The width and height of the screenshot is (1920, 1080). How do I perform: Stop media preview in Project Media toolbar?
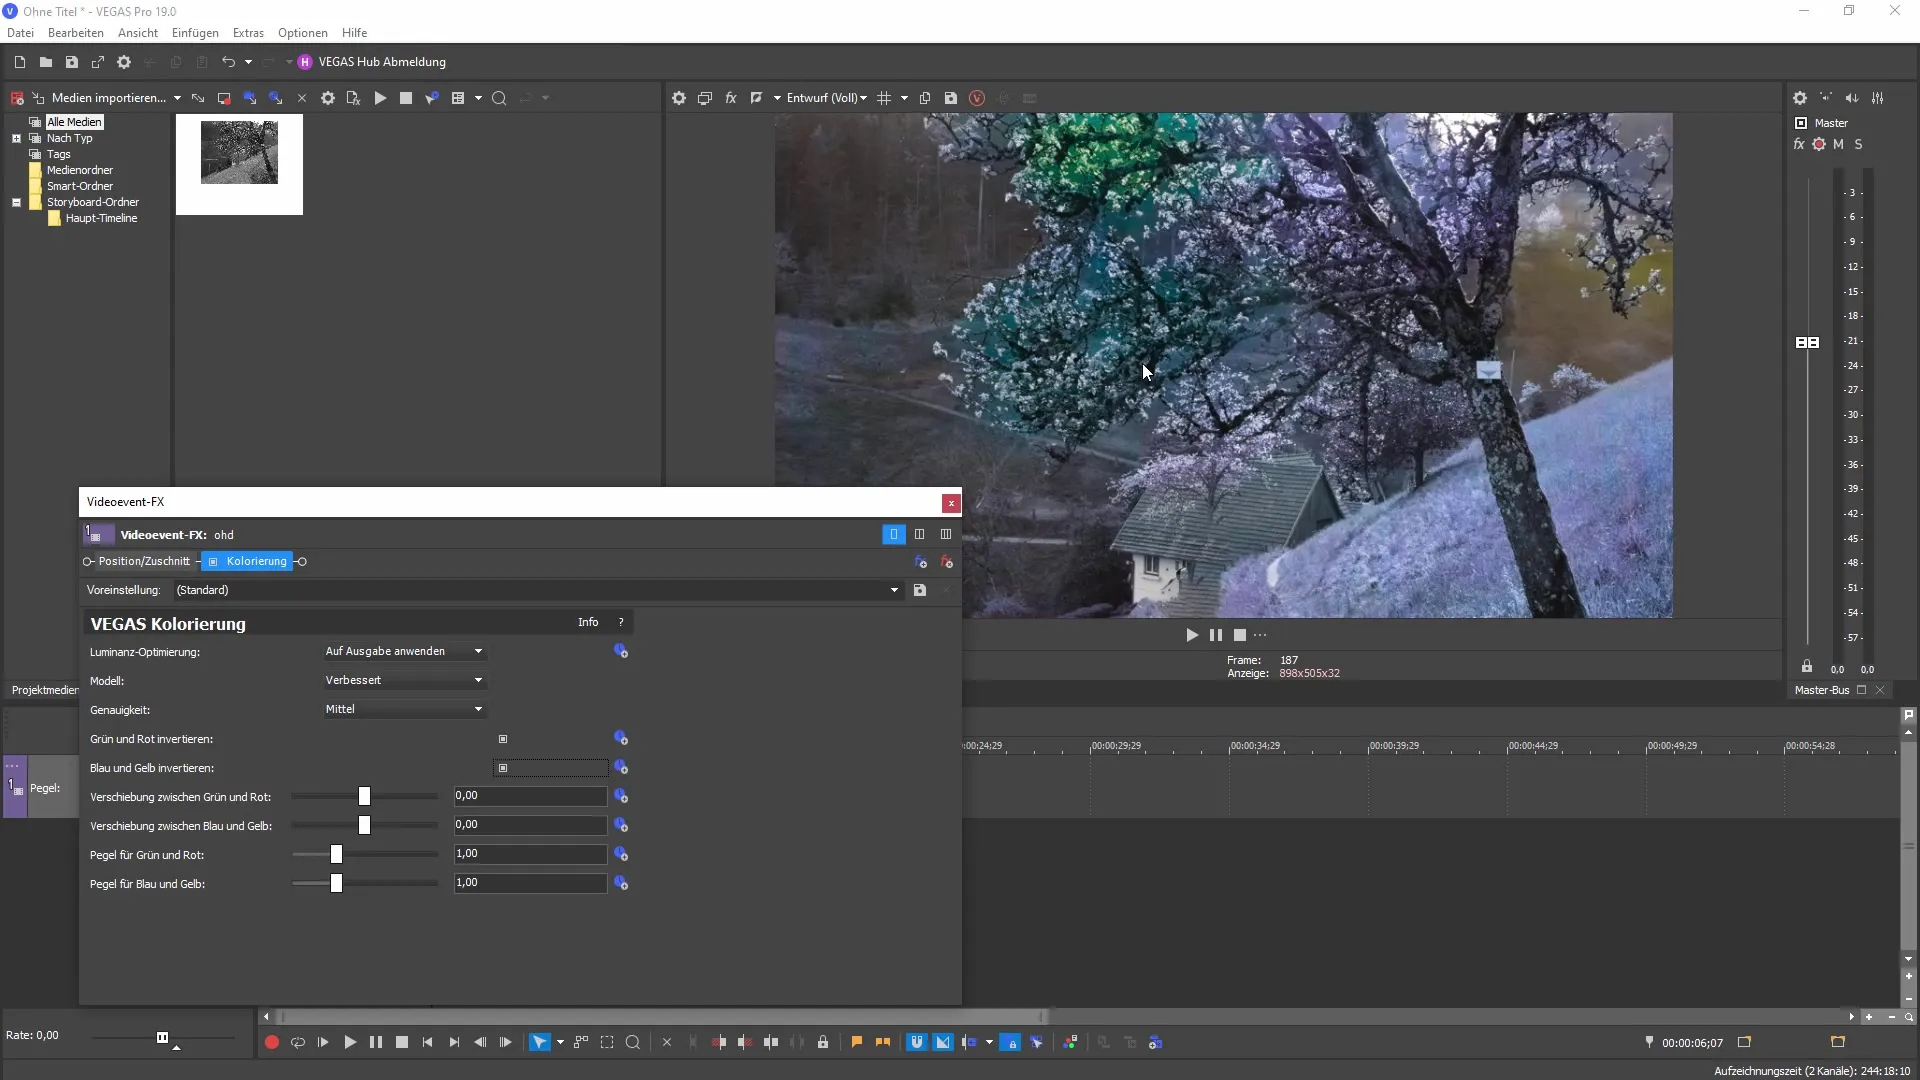pos(406,98)
